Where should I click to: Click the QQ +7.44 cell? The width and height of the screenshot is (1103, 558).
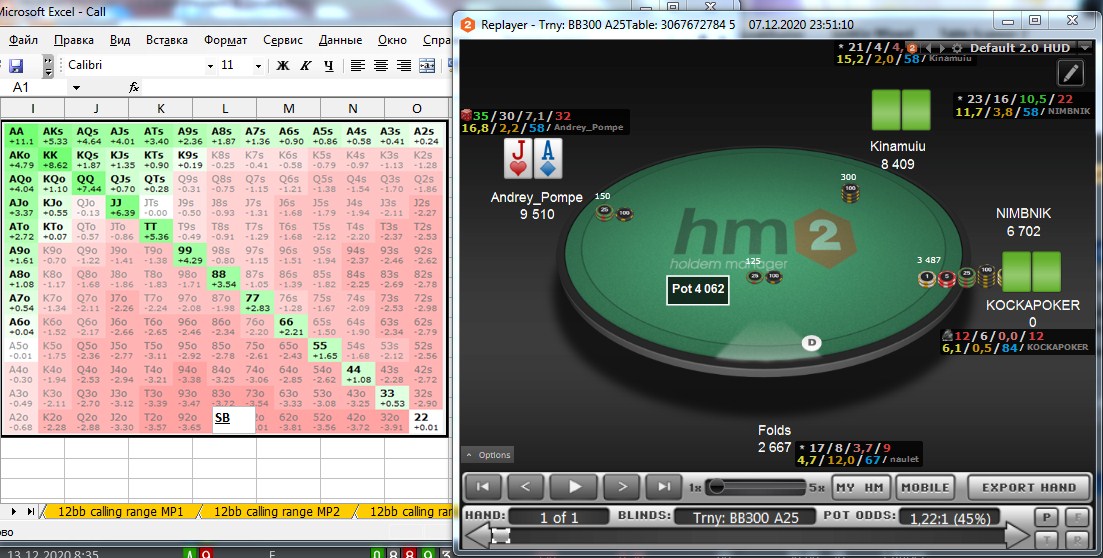[x=88, y=184]
